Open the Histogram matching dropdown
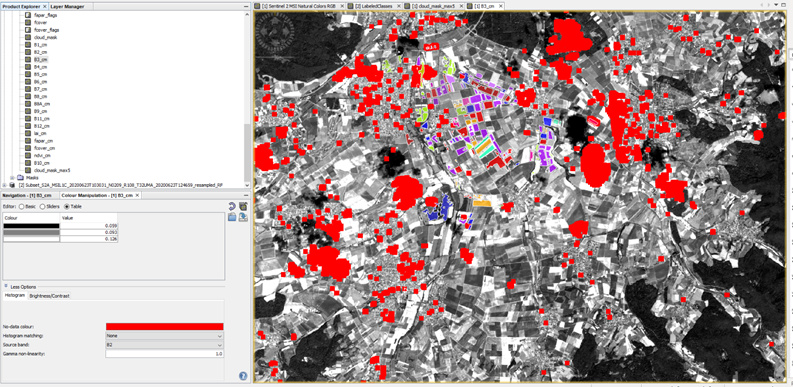This screenshot has width=793, height=387. point(164,336)
